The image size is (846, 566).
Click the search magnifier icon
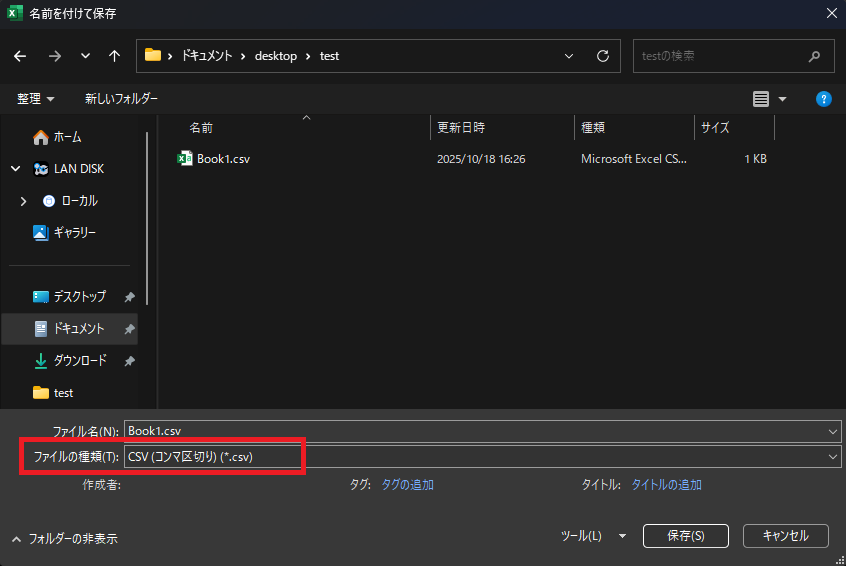click(814, 56)
